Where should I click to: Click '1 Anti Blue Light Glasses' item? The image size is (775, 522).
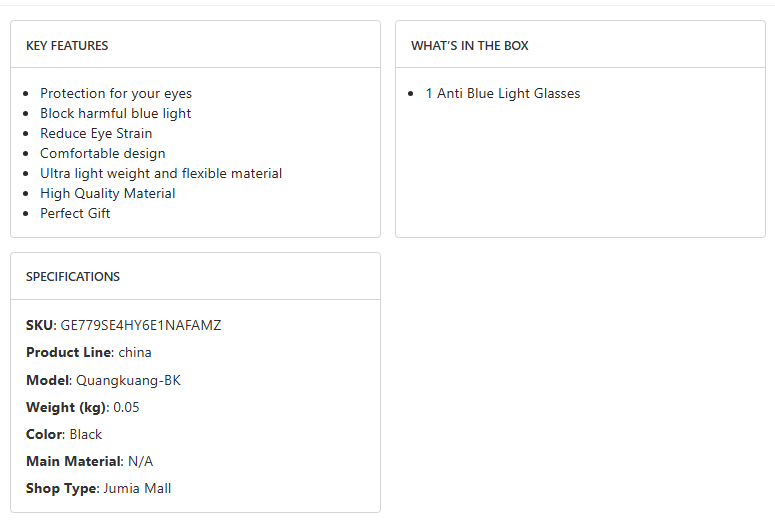503,93
